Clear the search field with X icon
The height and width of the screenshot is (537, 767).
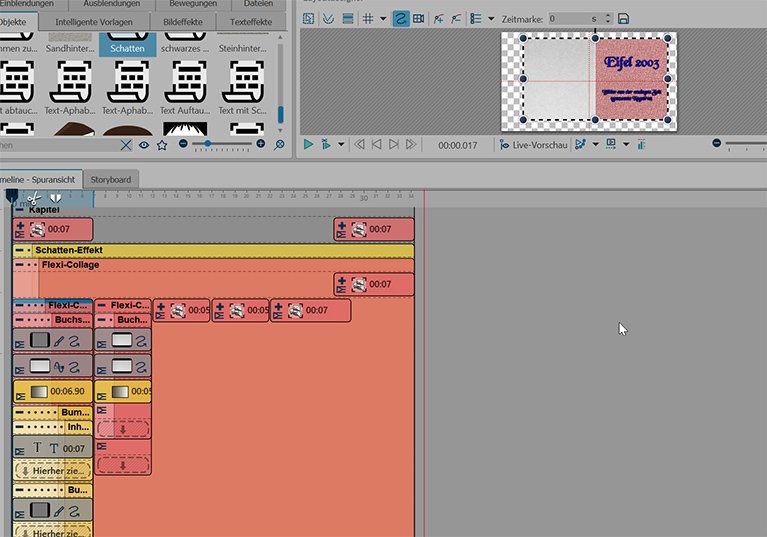pyautogui.click(x=126, y=145)
